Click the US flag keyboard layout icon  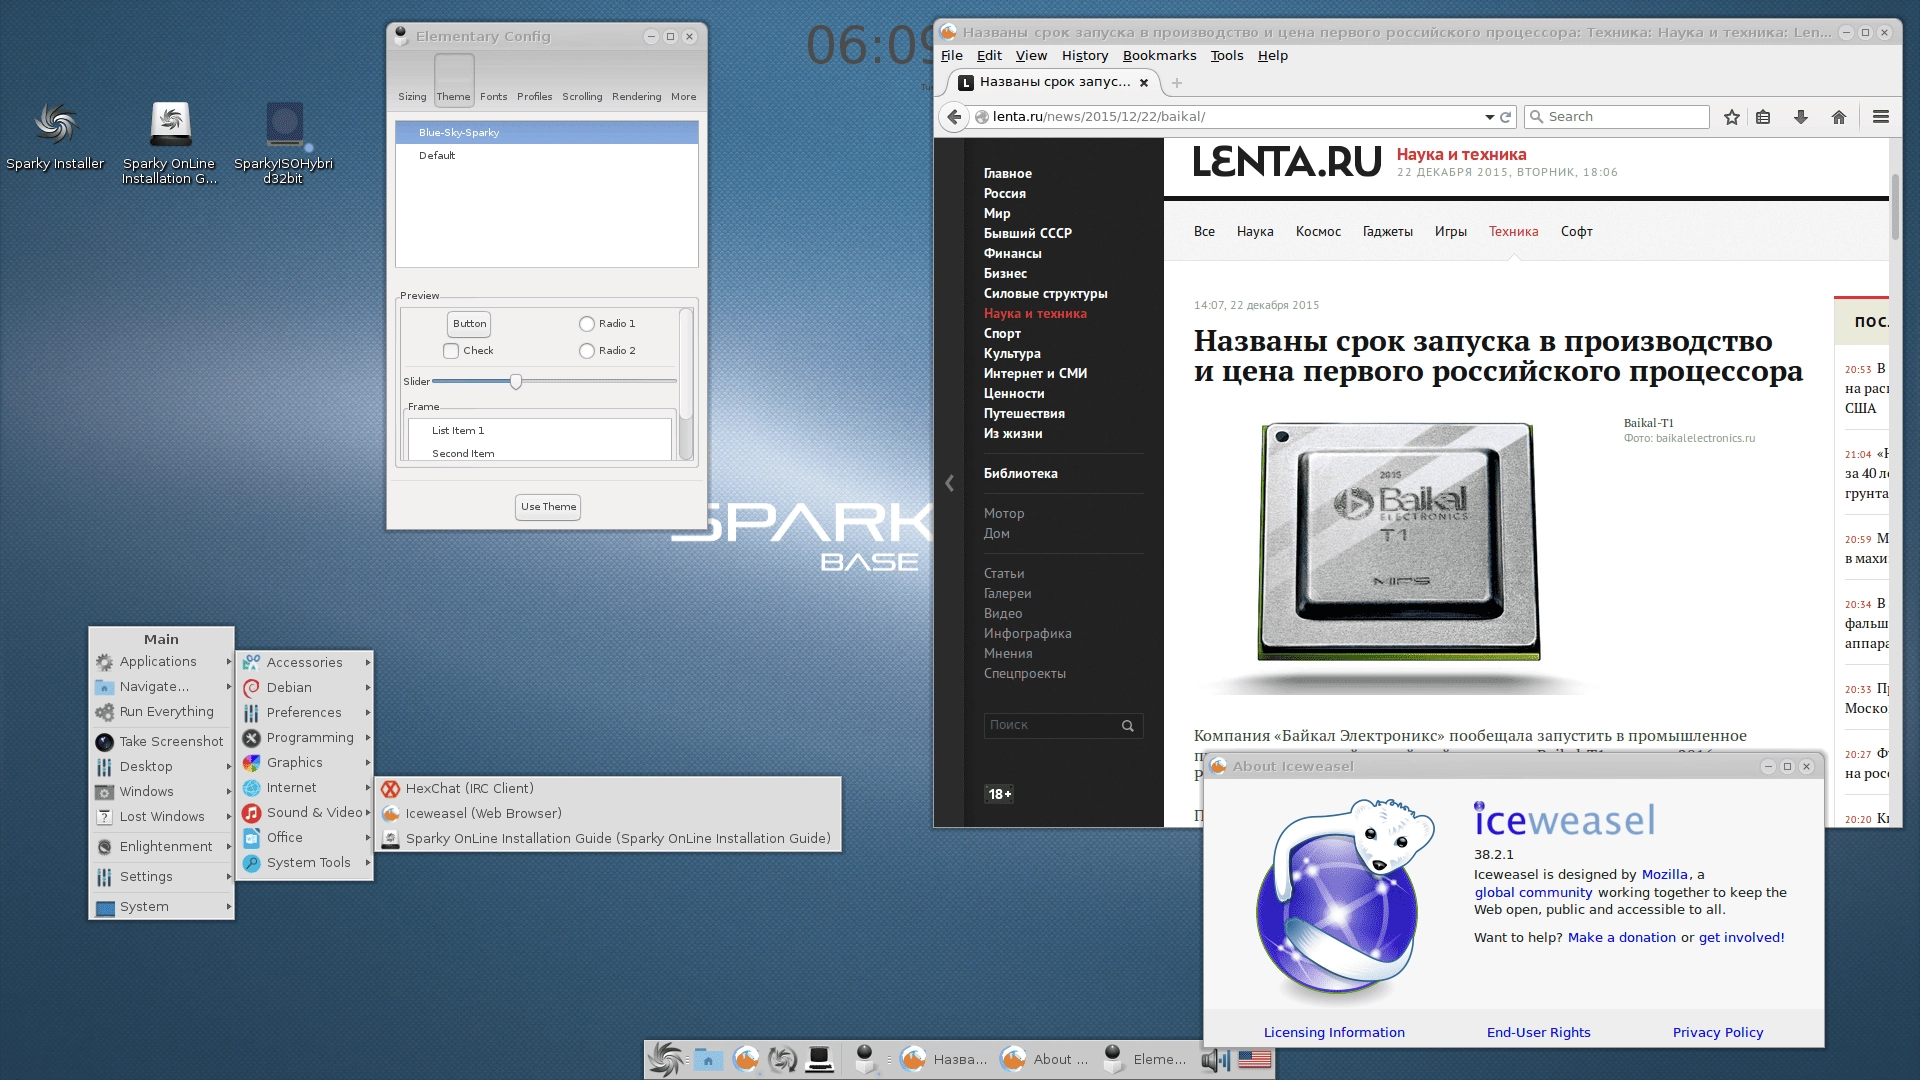(x=1254, y=1059)
